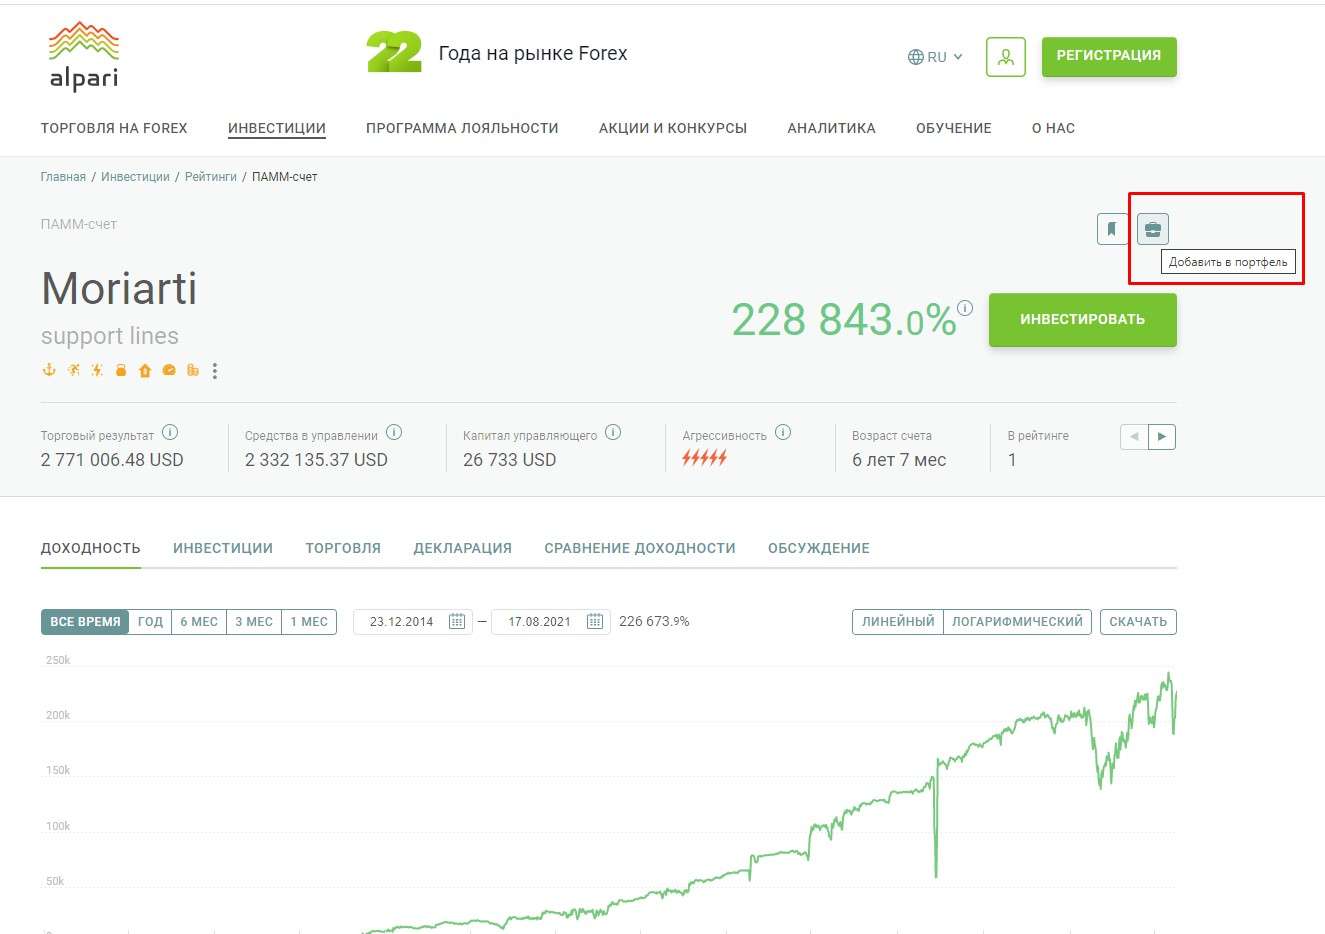Viewport: 1325px width, 934px height.
Task: Click the briefcase add-to-portfolio icon
Action: (1153, 229)
